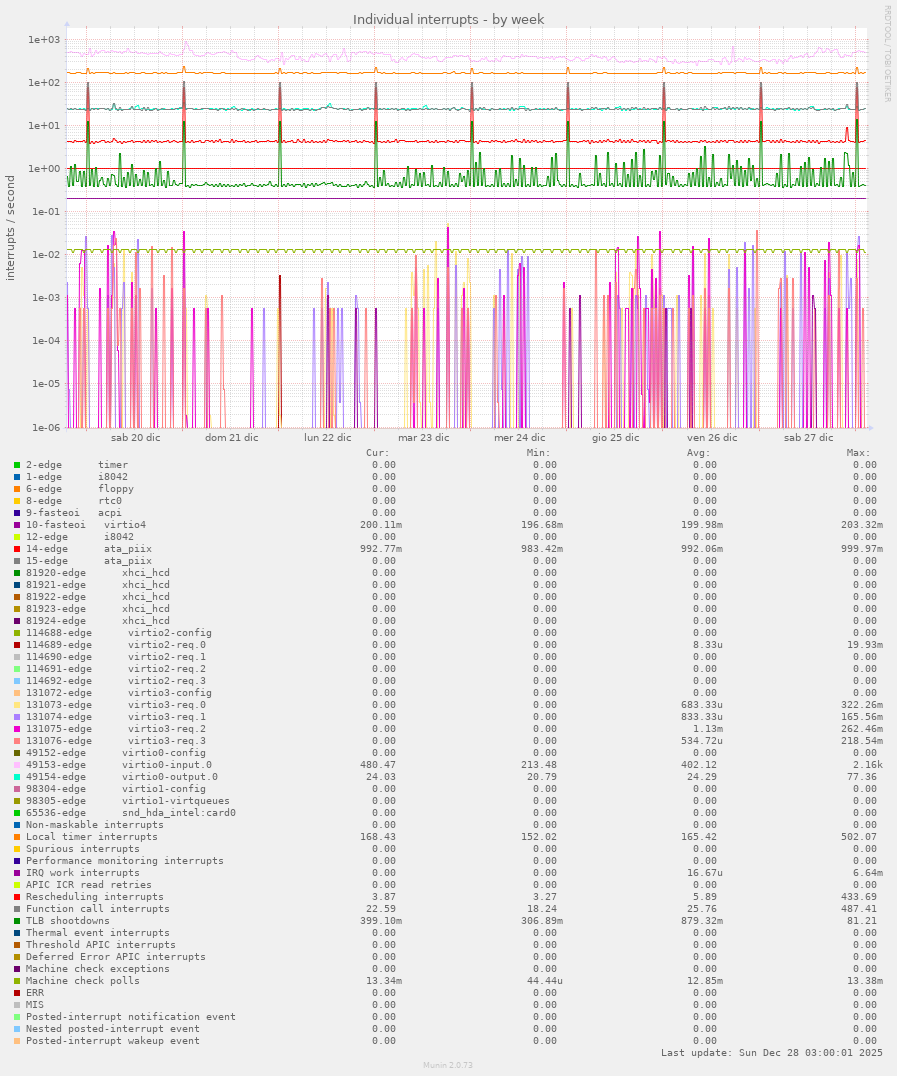897x1076 pixels.
Task: Click the 'mar 23 dic' date label
Action: 423,438
